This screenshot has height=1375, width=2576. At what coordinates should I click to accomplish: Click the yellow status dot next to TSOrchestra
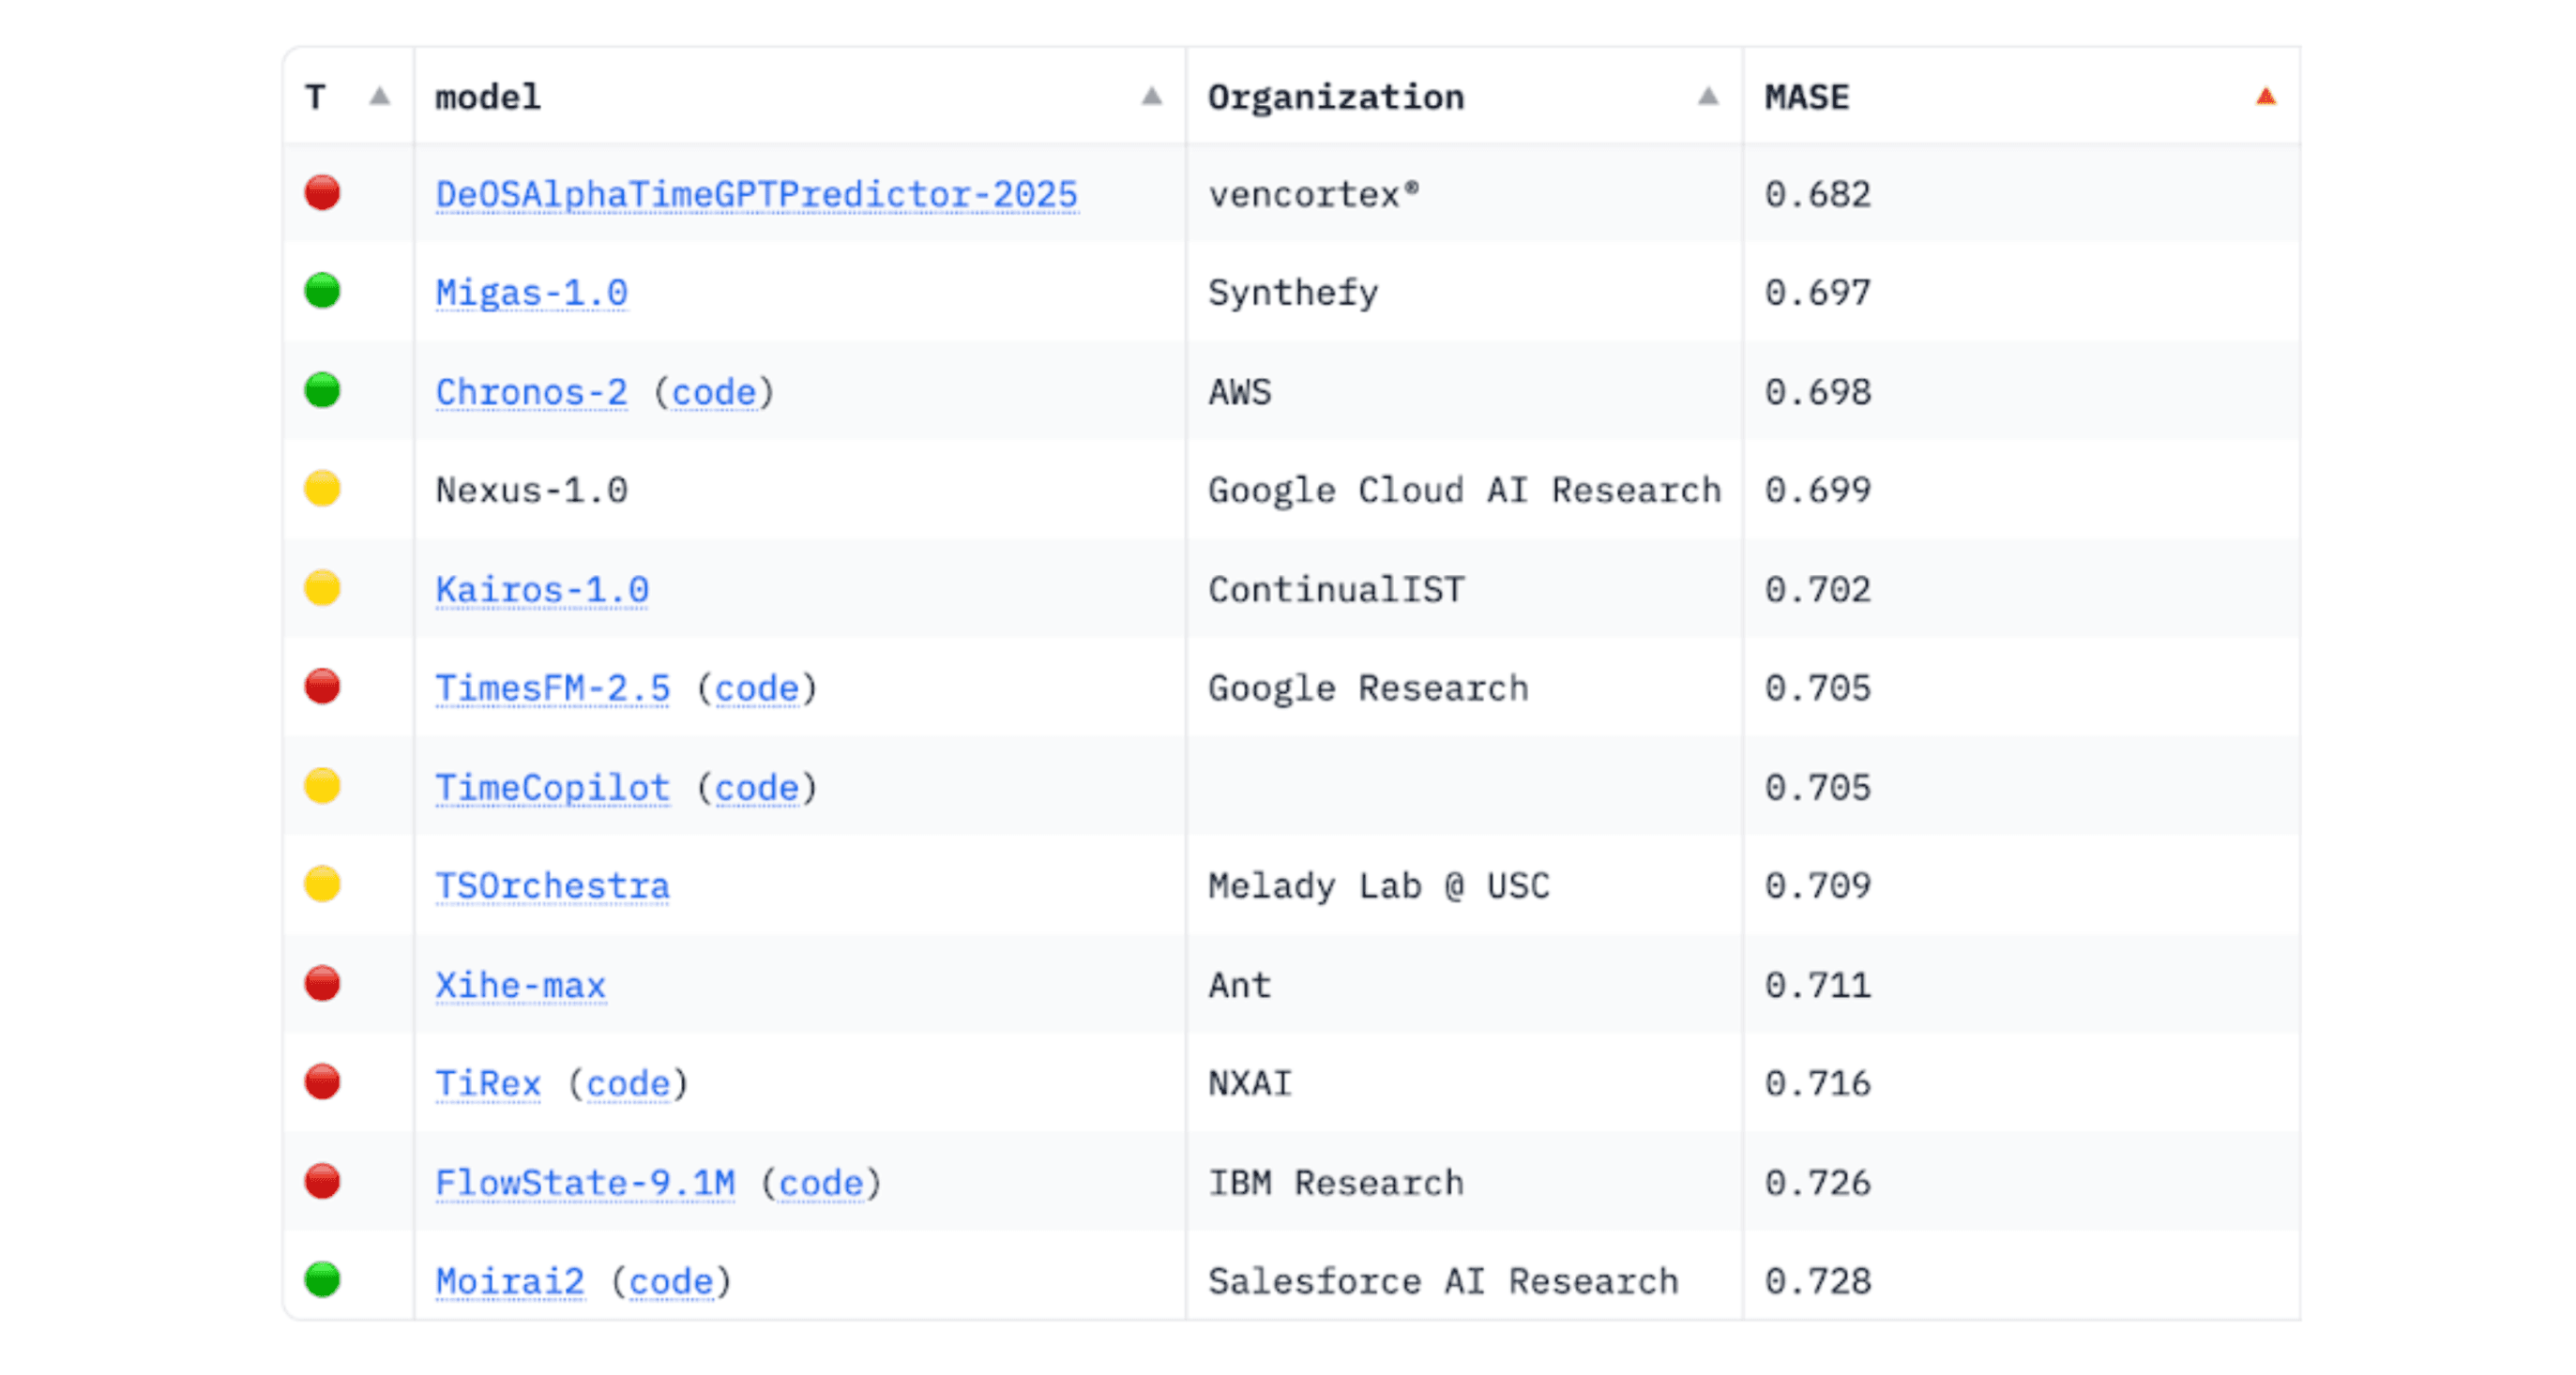[322, 885]
